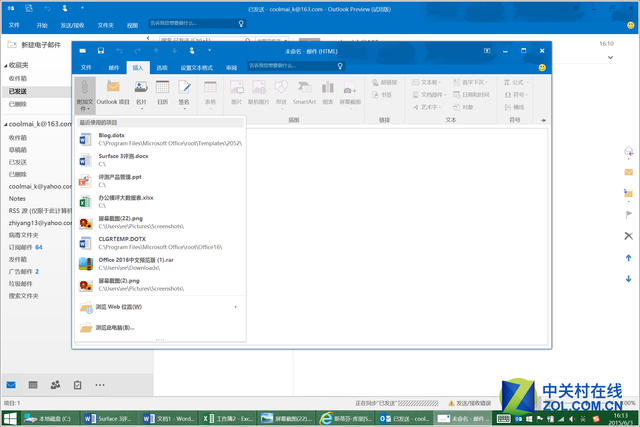The image size is (640, 427).
Task: Open Folder (文件夹) tab in main Outlook
Action: 106,25
